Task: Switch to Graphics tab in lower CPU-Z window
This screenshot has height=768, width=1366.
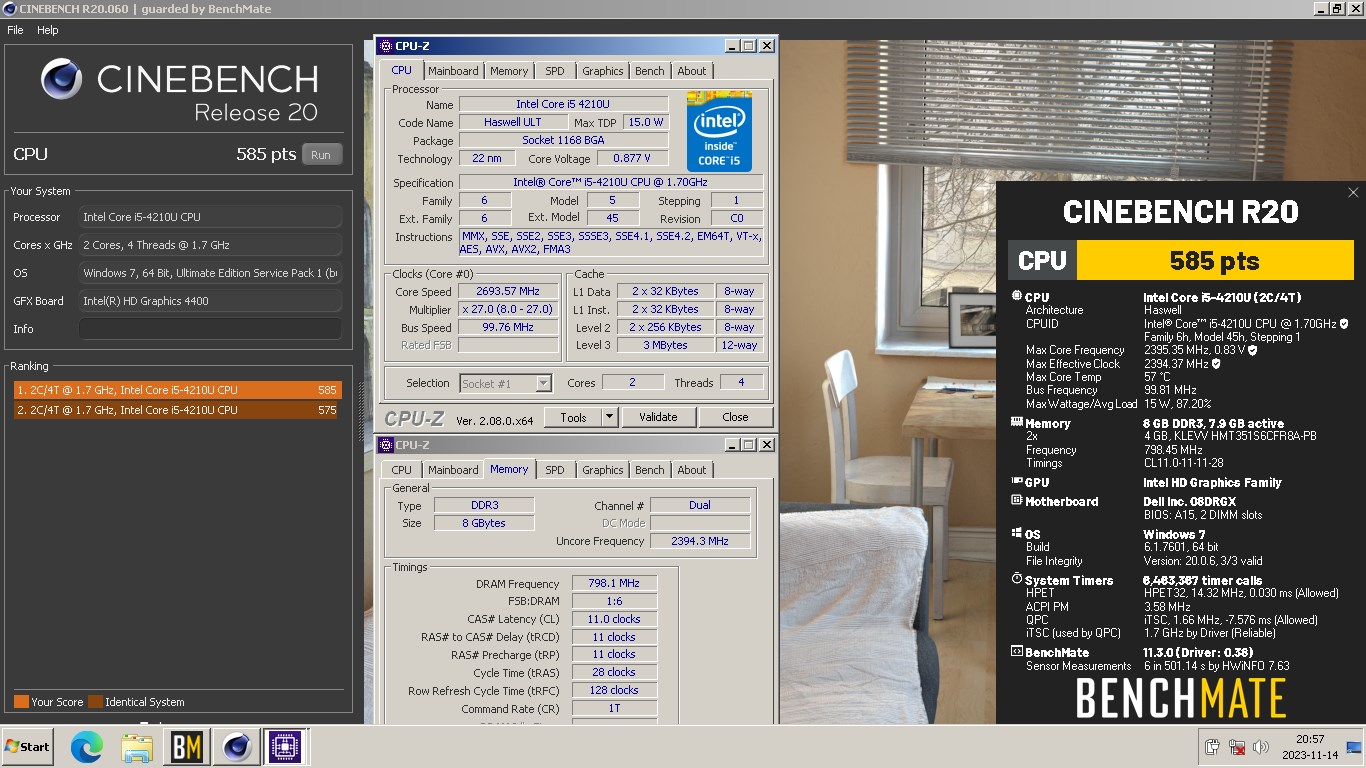Action: click(603, 470)
